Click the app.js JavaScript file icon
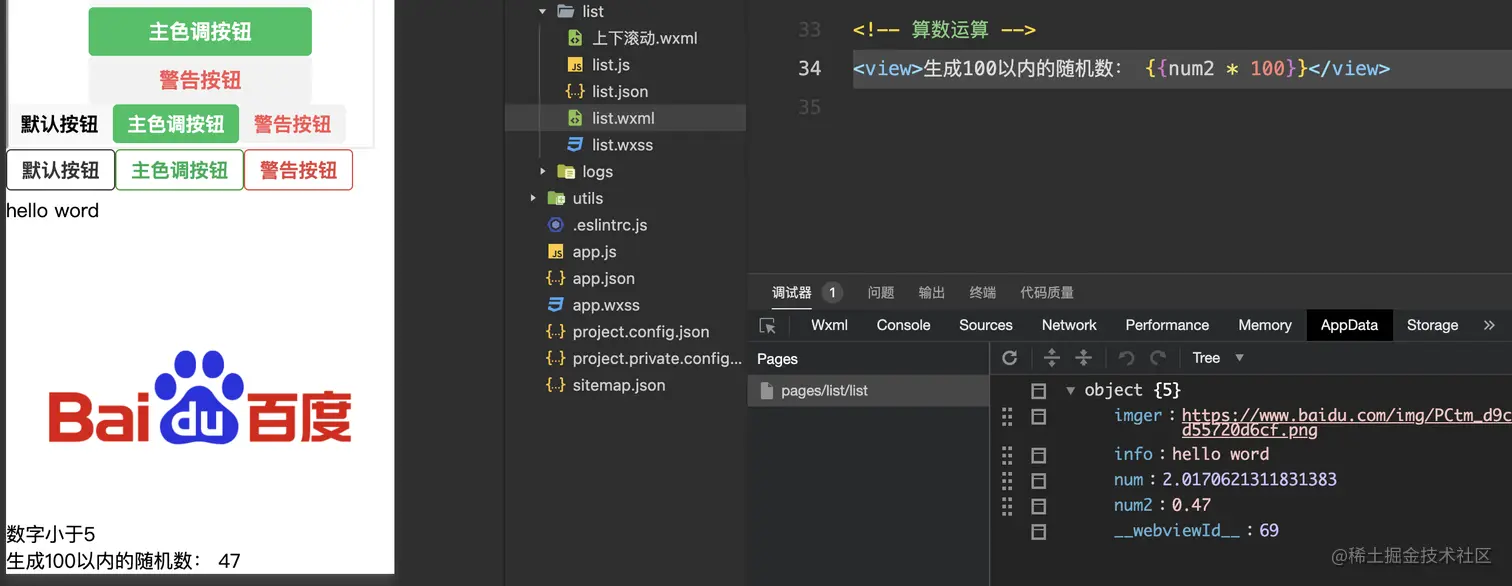 (556, 251)
